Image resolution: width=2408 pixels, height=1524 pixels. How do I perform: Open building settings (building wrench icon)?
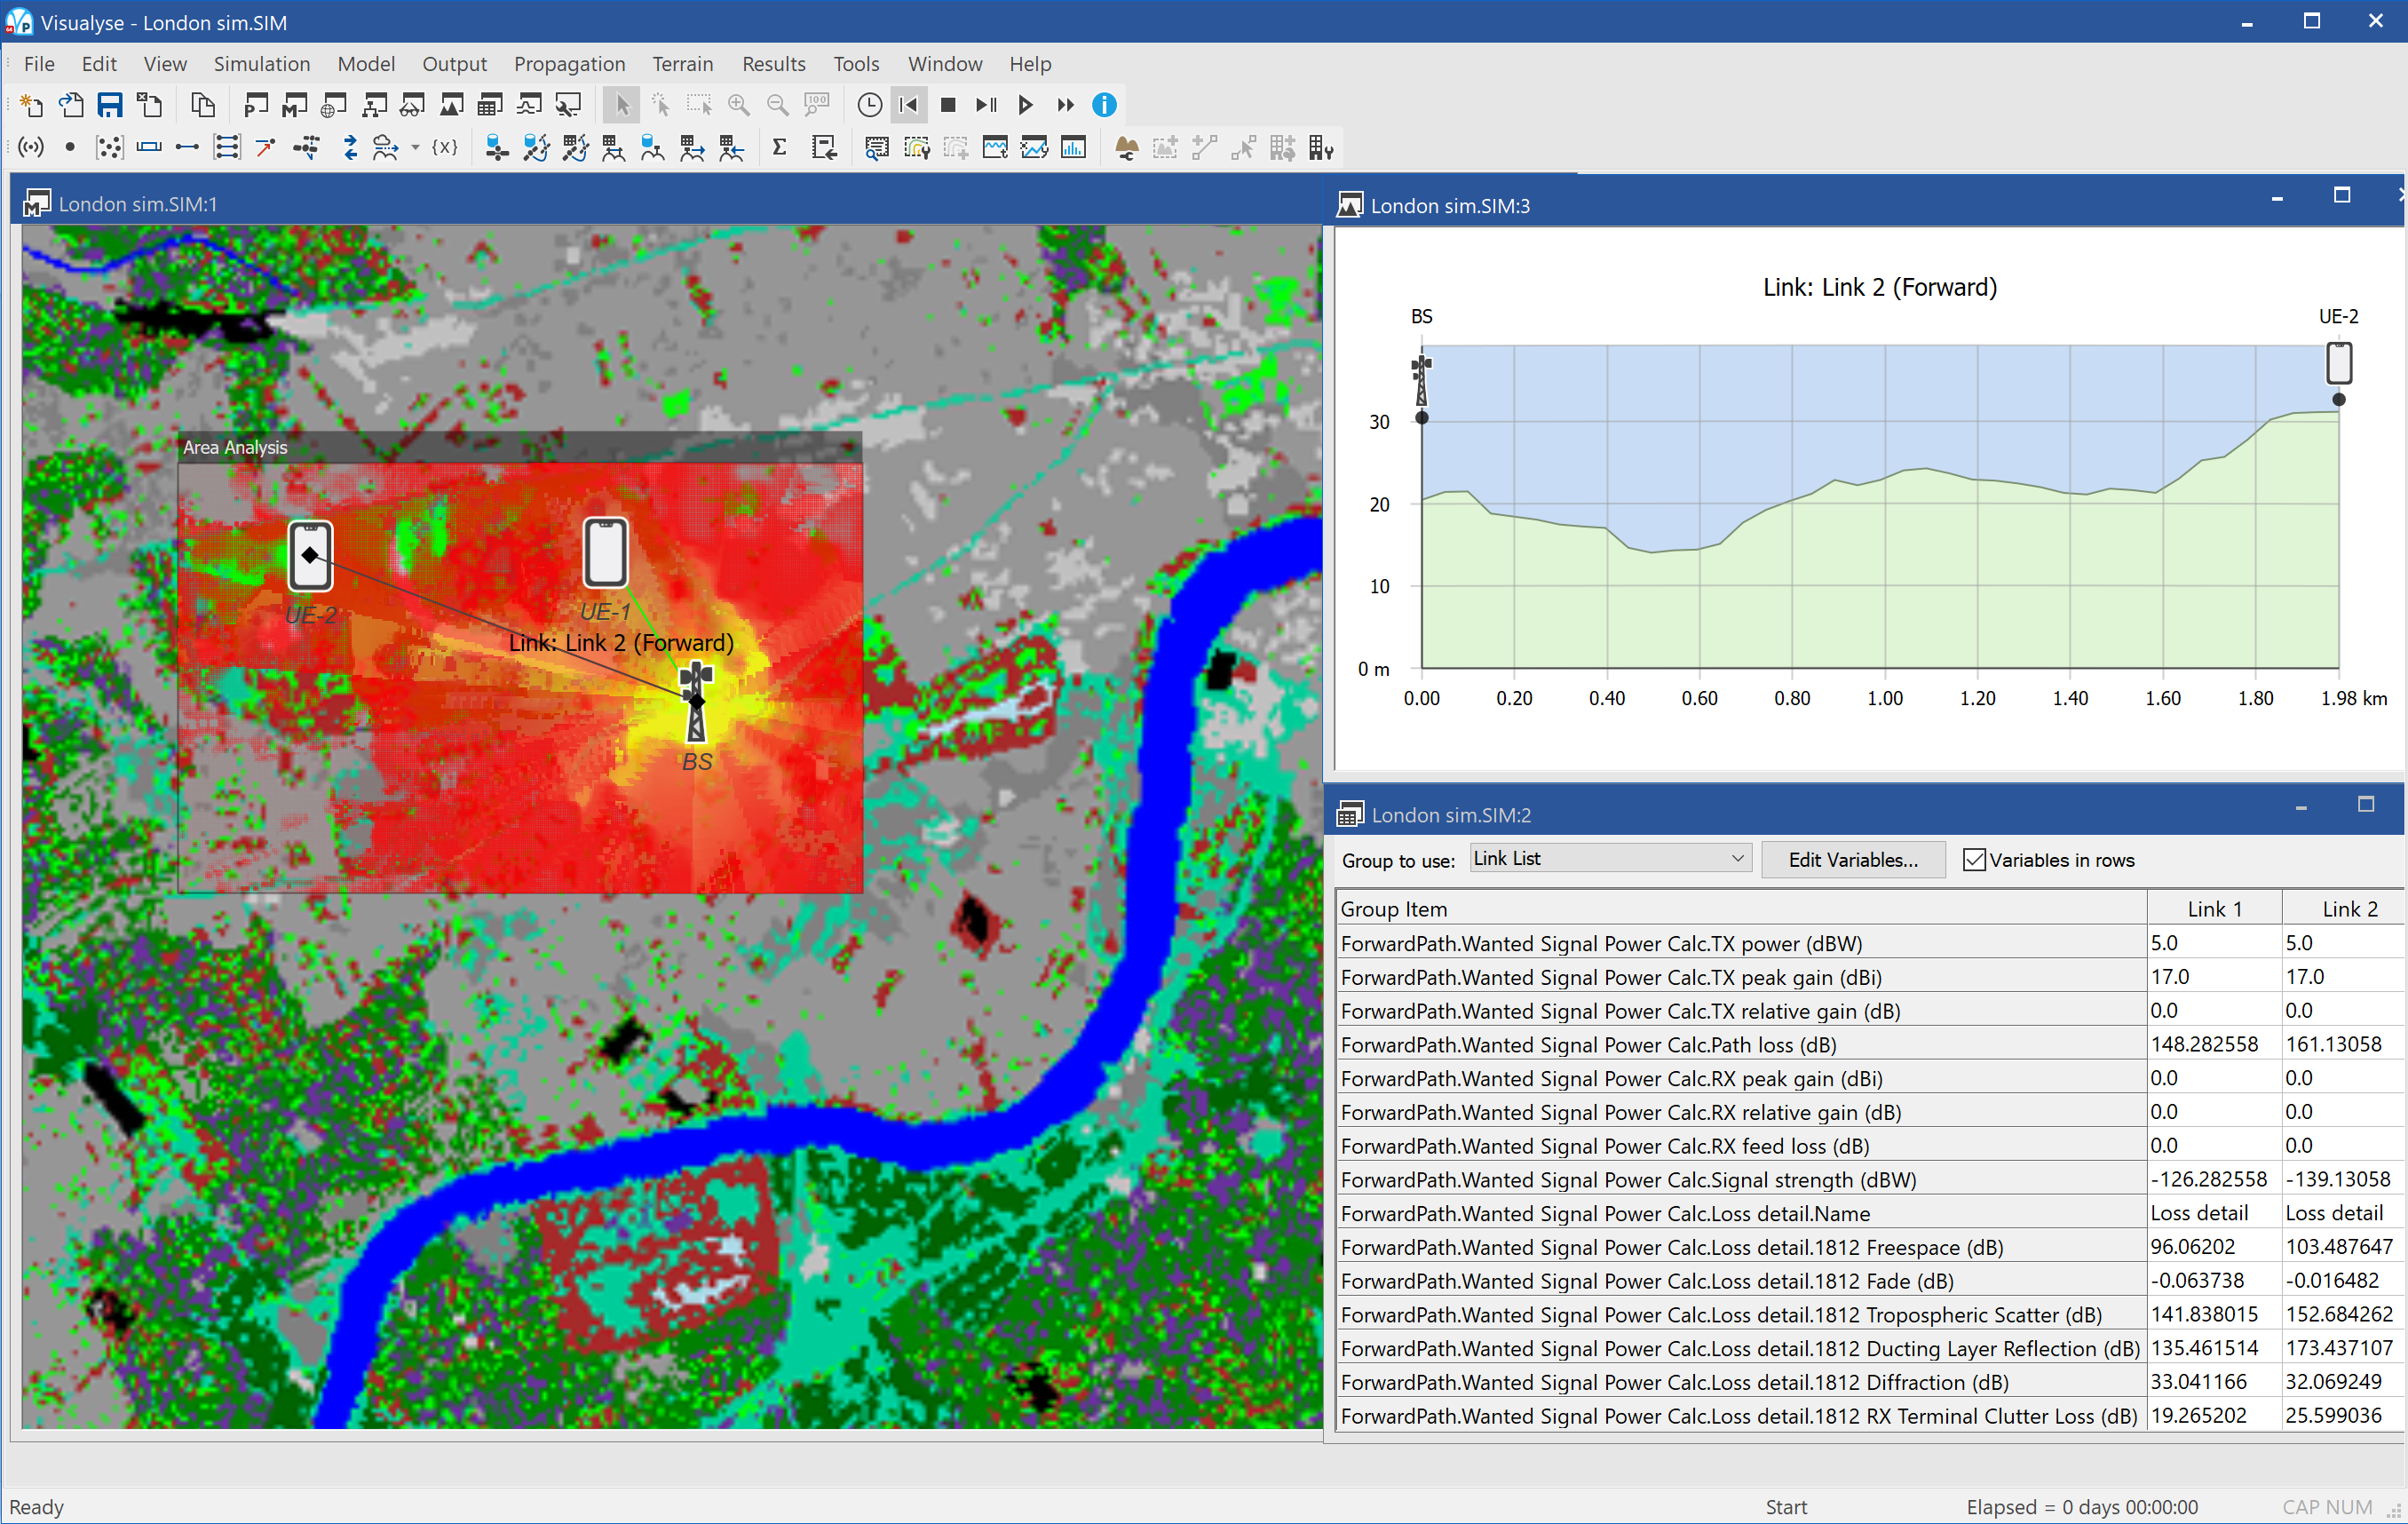(1321, 148)
